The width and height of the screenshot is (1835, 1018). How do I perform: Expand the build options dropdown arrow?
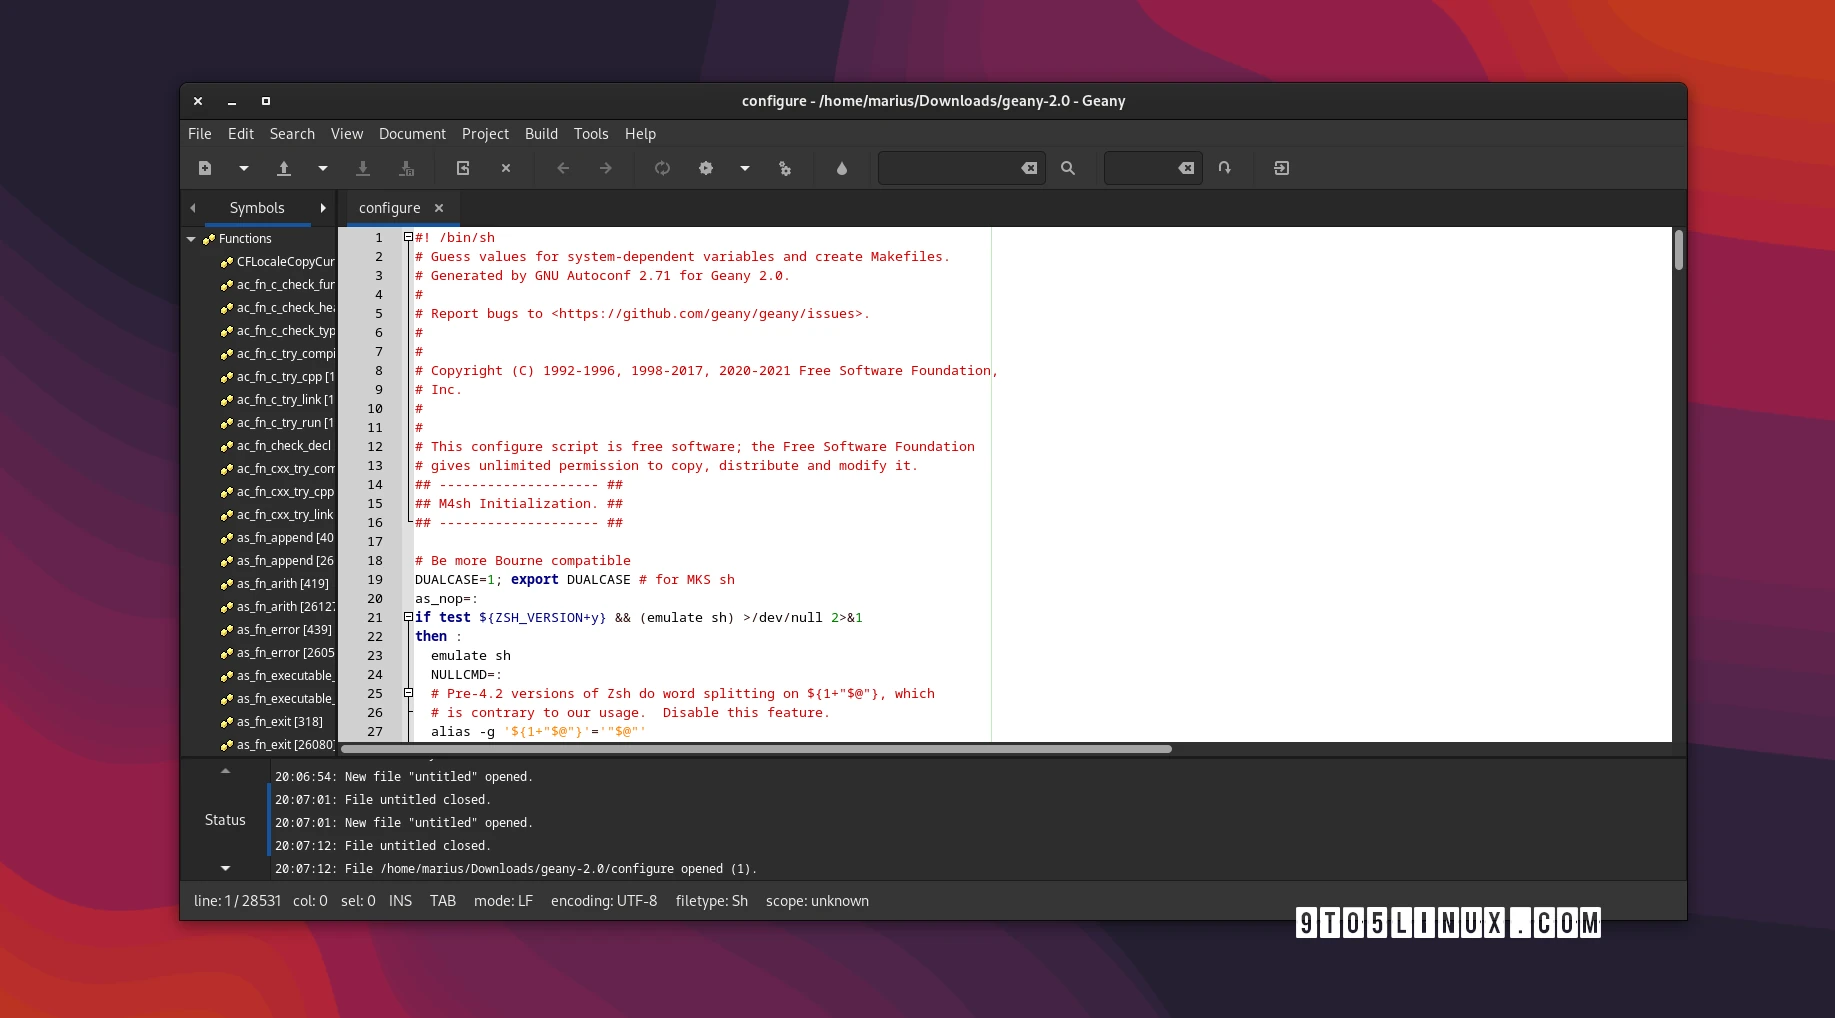pos(744,168)
